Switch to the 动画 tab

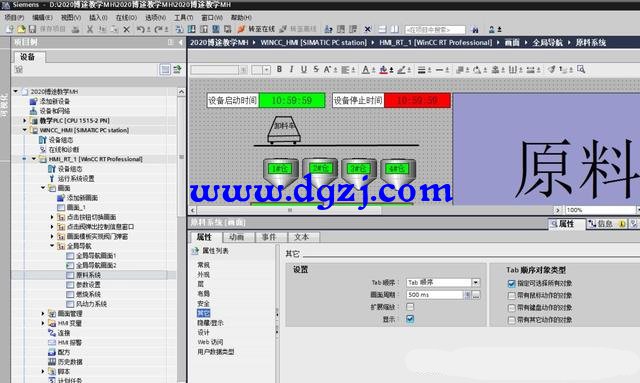click(237, 237)
